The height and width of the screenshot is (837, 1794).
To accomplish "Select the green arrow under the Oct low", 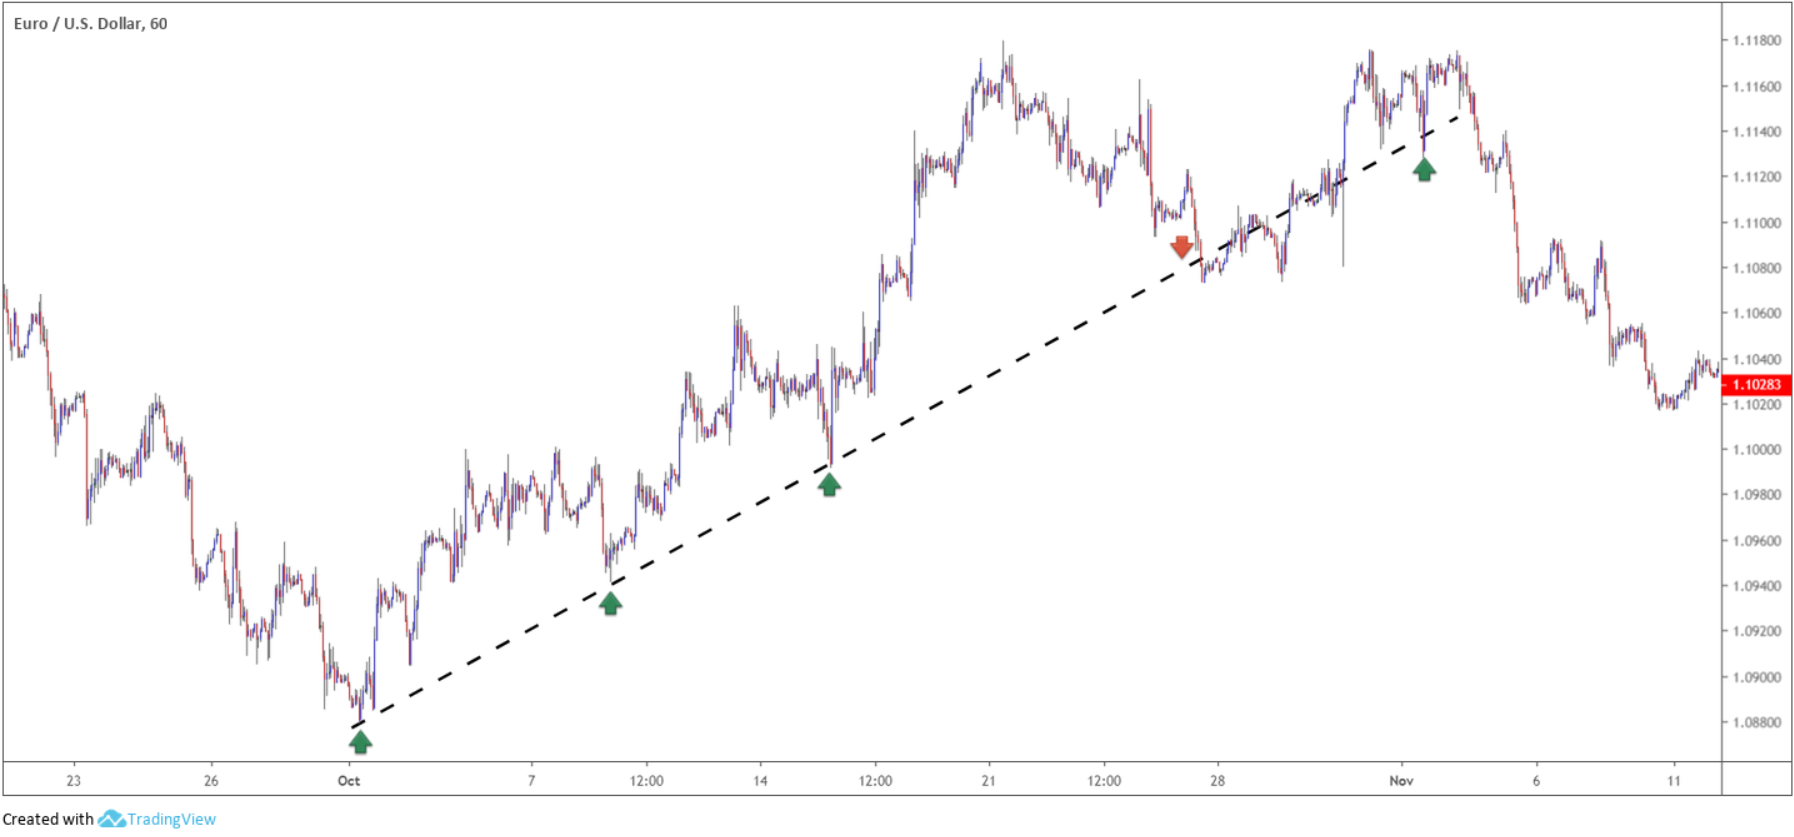I will (360, 741).
